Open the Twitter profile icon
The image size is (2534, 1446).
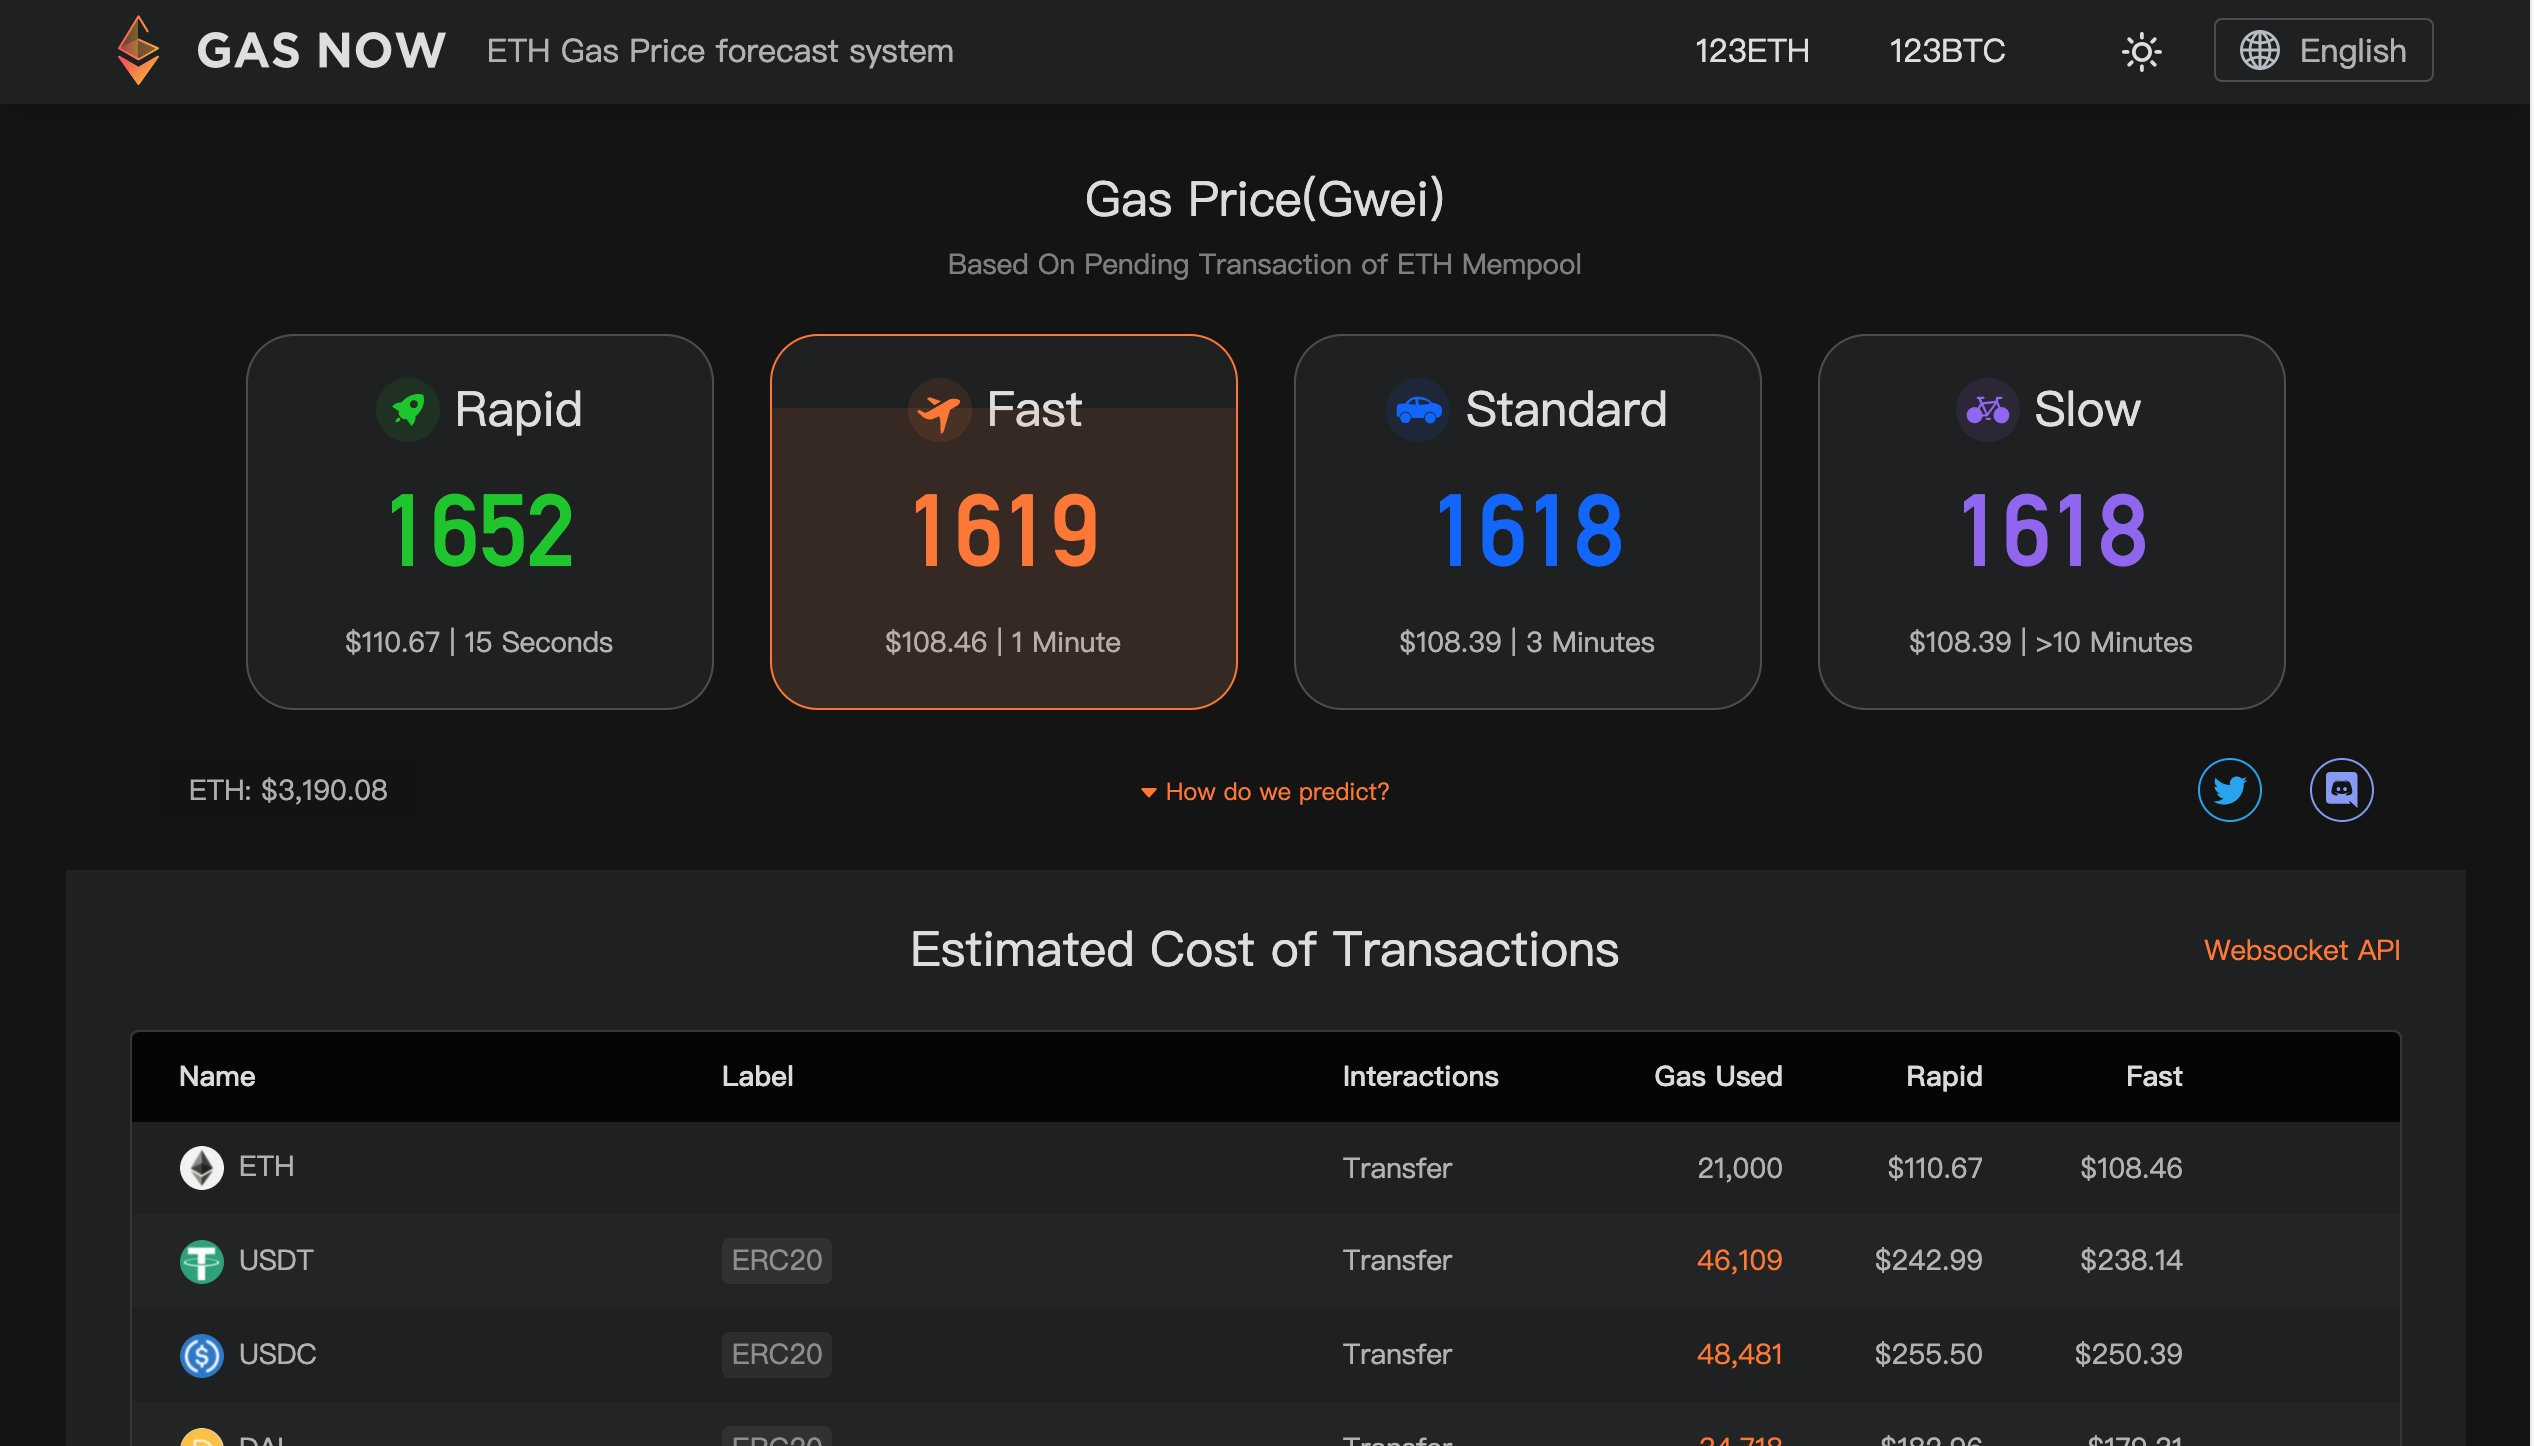pos(2229,790)
